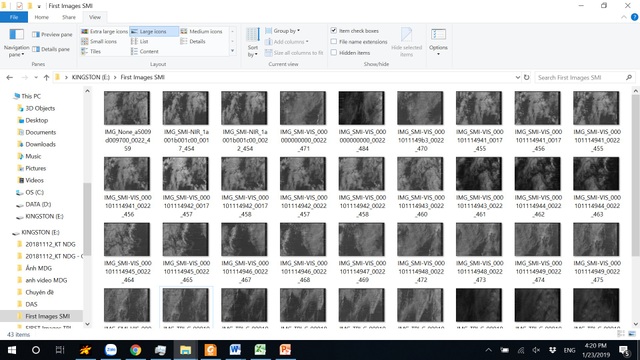
Task: Open Word from the taskbar
Action: [x=235, y=350]
